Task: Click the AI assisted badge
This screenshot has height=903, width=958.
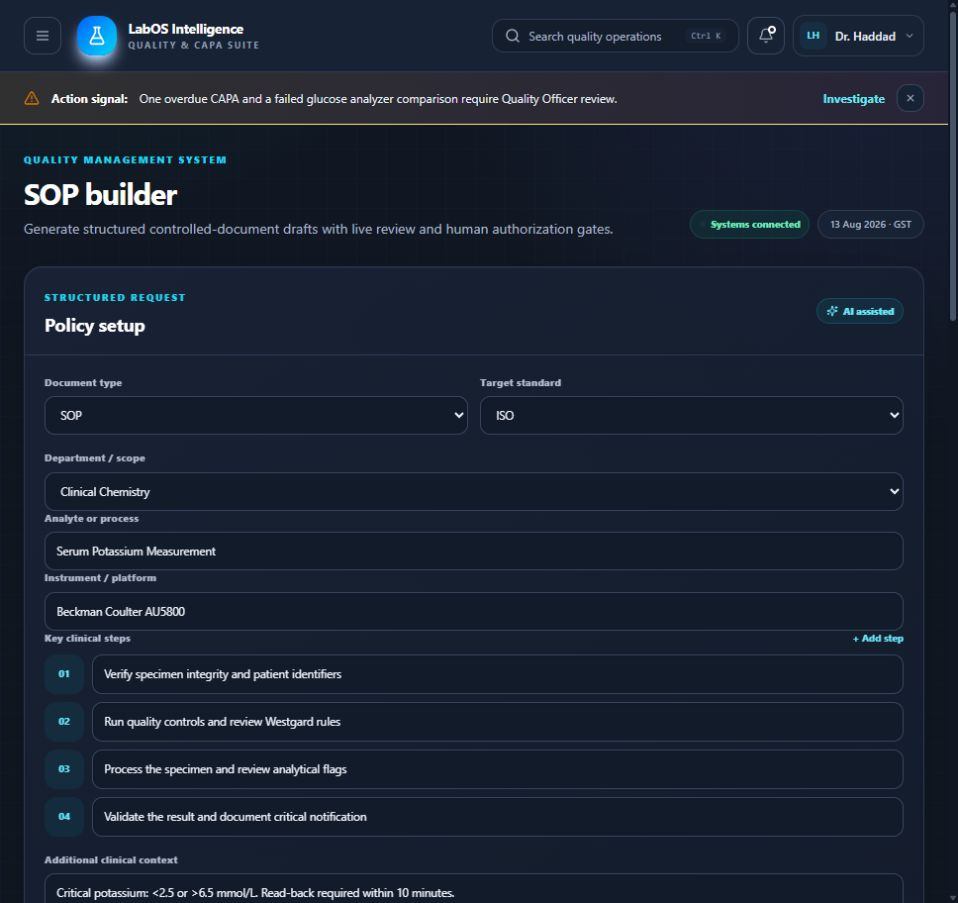Action: pos(860,311)
